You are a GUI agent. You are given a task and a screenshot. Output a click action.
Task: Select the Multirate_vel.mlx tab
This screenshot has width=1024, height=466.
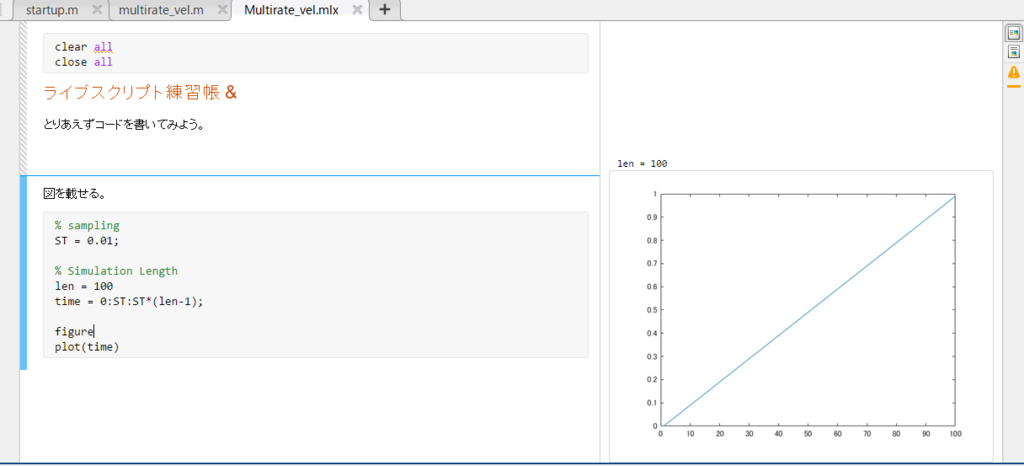(x=291, y=10)
